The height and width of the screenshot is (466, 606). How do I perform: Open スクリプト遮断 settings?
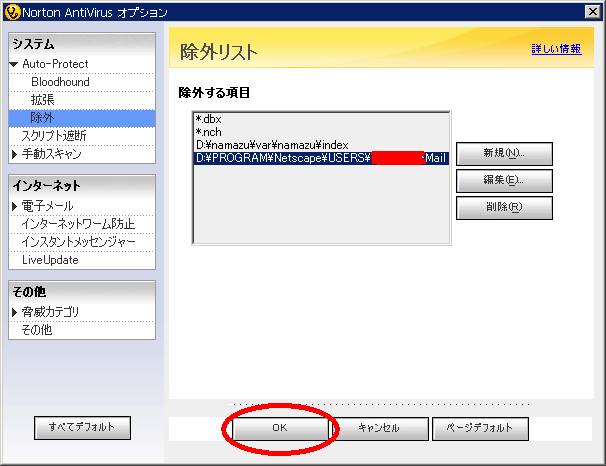(54, 136)
